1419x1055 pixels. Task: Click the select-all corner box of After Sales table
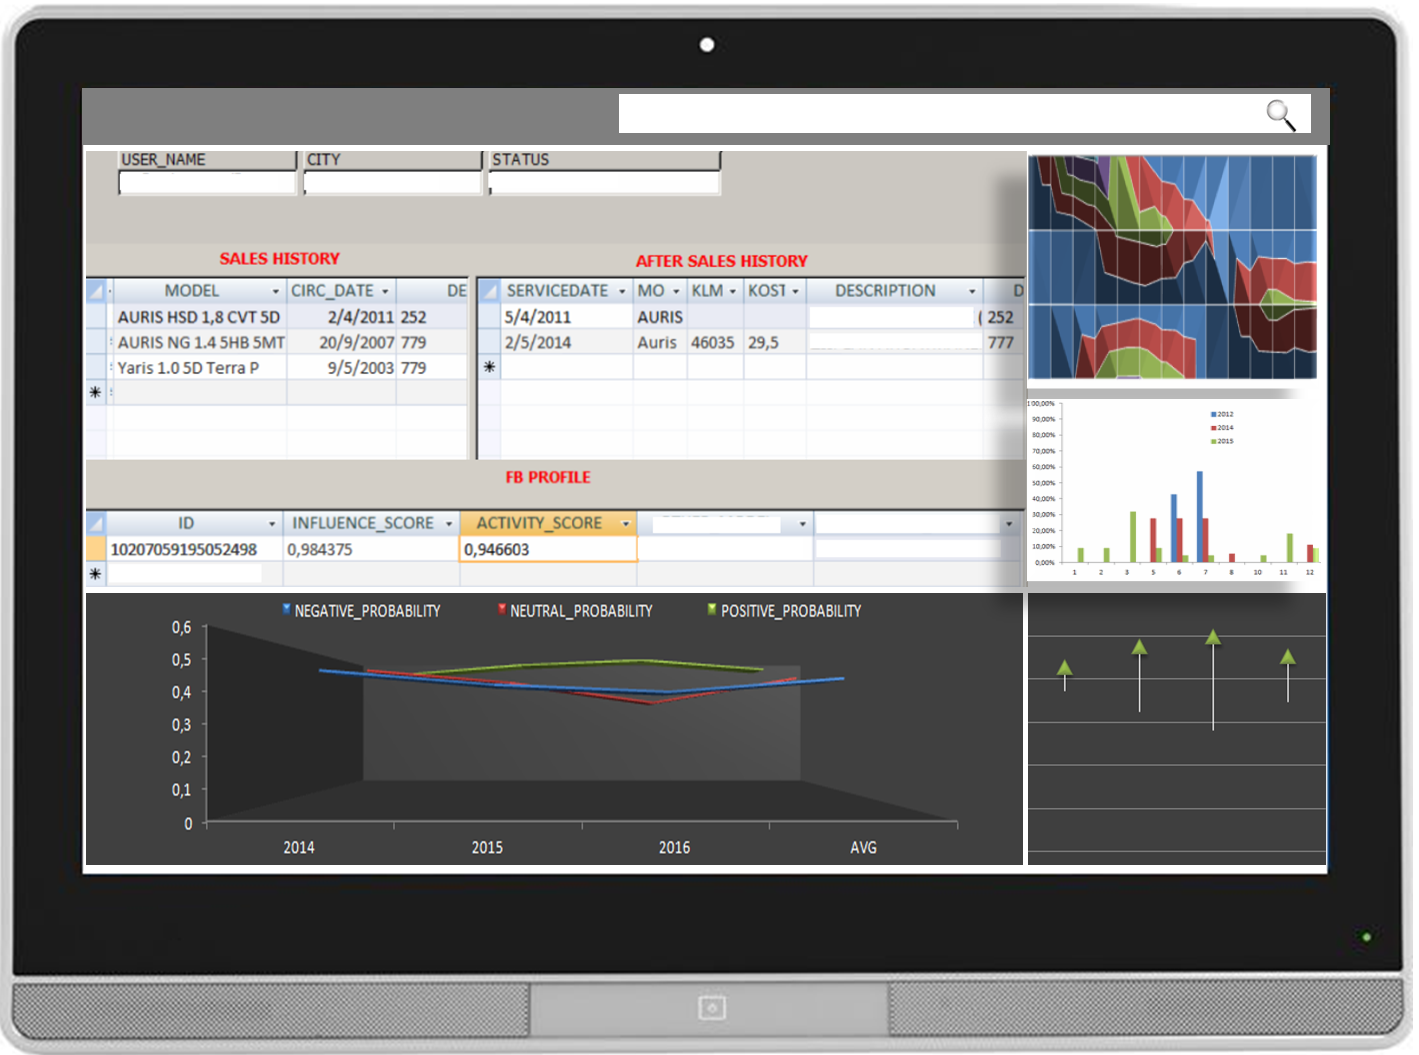pos(489,291)
